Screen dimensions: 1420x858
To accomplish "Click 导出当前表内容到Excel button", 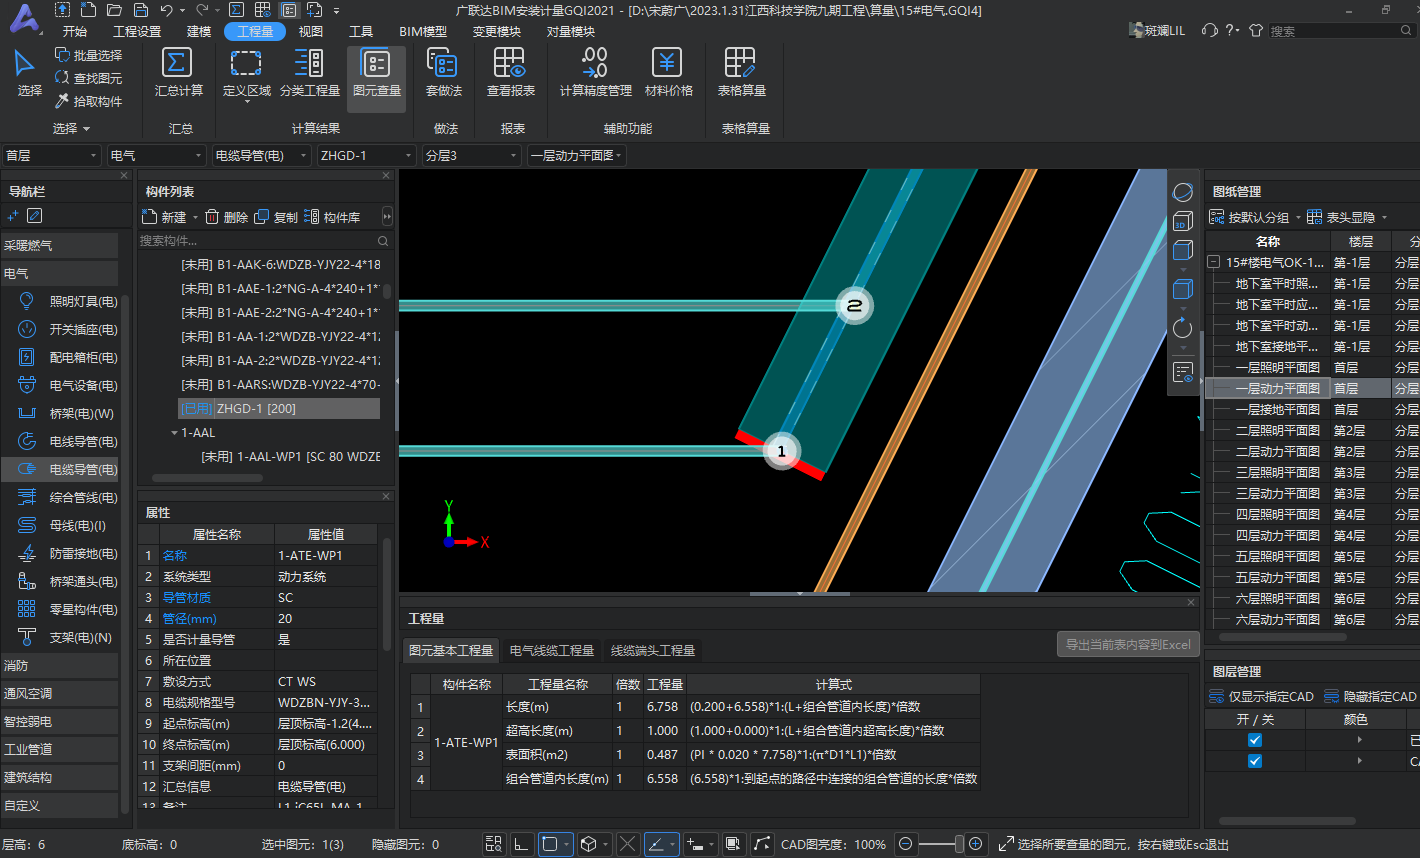I will (1128, 645).
